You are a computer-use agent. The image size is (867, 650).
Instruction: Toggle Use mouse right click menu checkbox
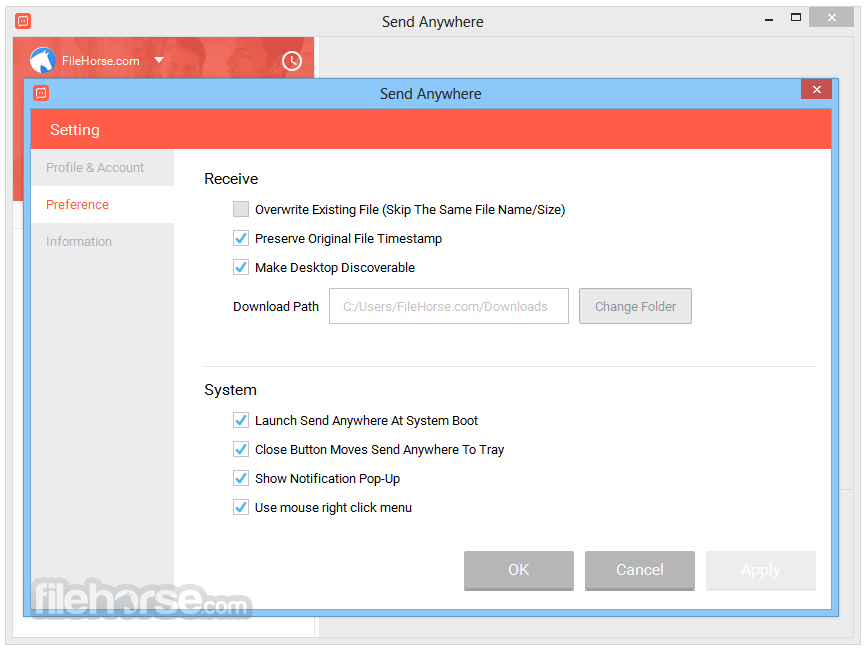[241, 507]
